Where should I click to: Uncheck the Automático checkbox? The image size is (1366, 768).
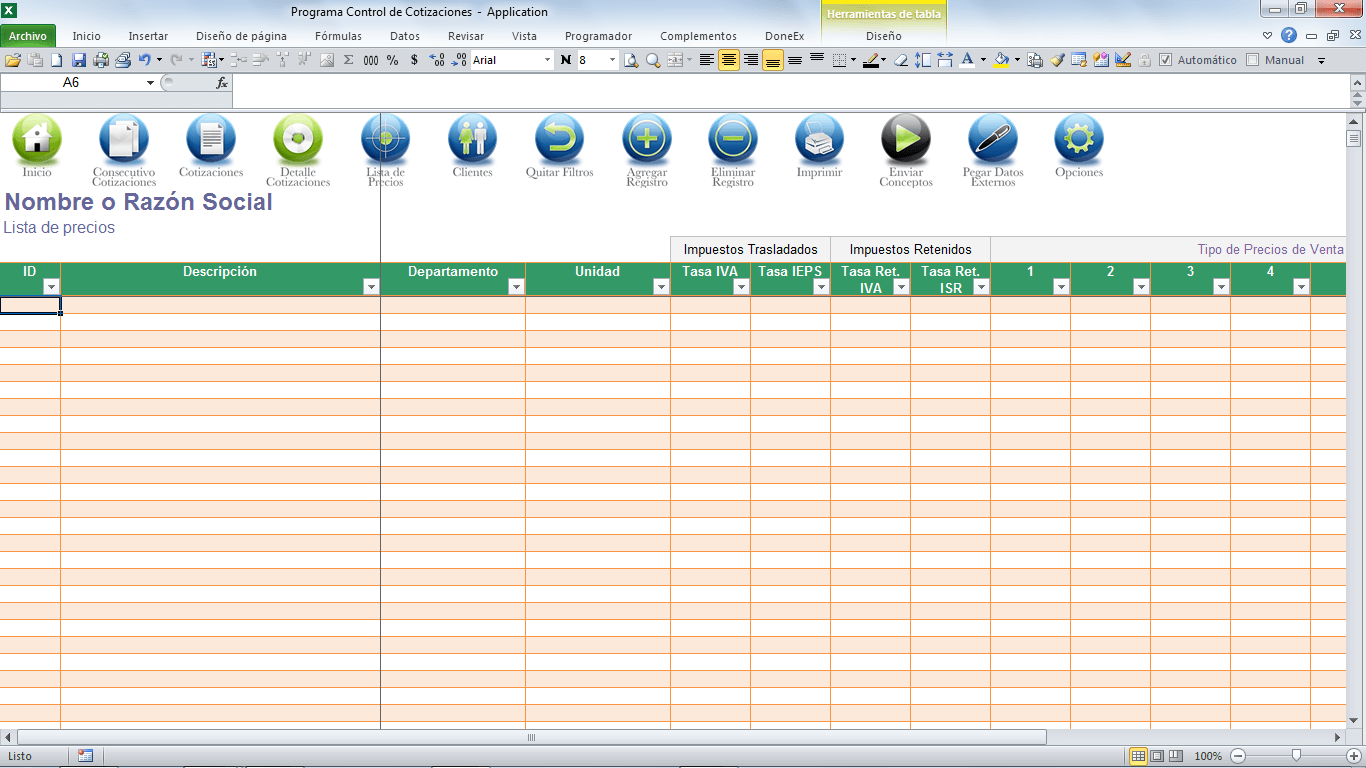1165,60
